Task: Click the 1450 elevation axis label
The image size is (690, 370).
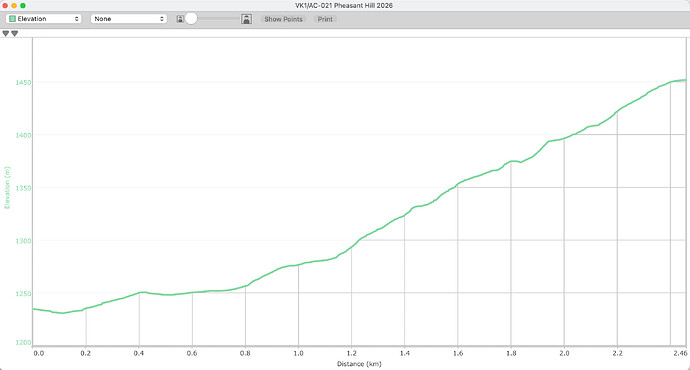Action: pos(23,82)
